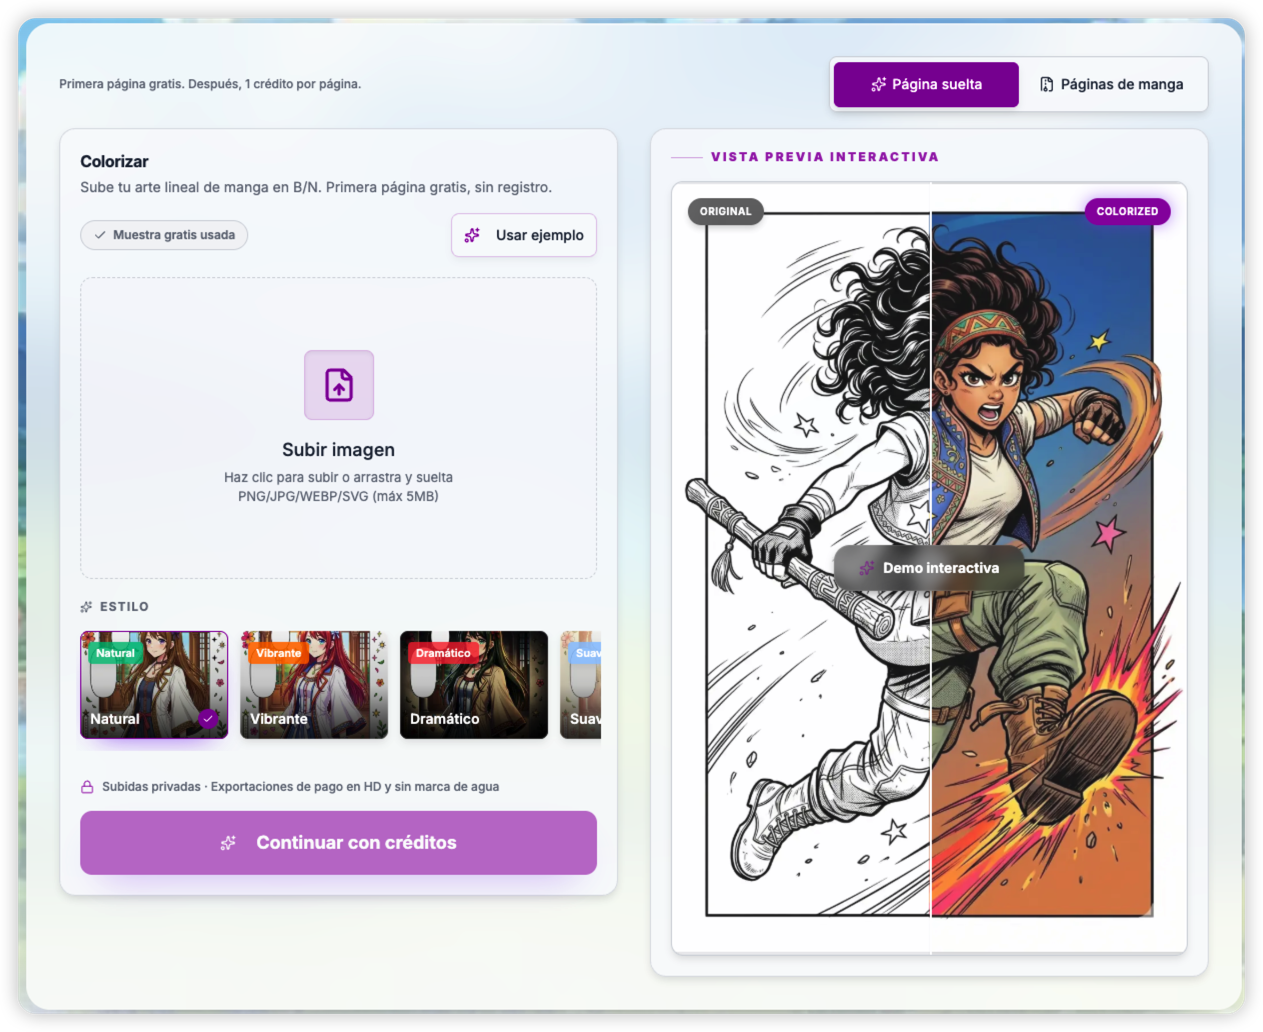Viewport: 1263px width, 1032px height.
Task: Select the Vibrante style thumbnail
Action: (x=314, y=685)
